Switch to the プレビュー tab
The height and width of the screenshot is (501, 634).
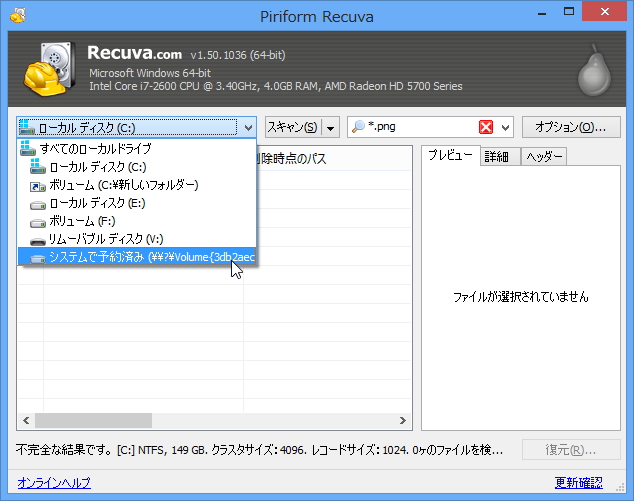(450, 155)
